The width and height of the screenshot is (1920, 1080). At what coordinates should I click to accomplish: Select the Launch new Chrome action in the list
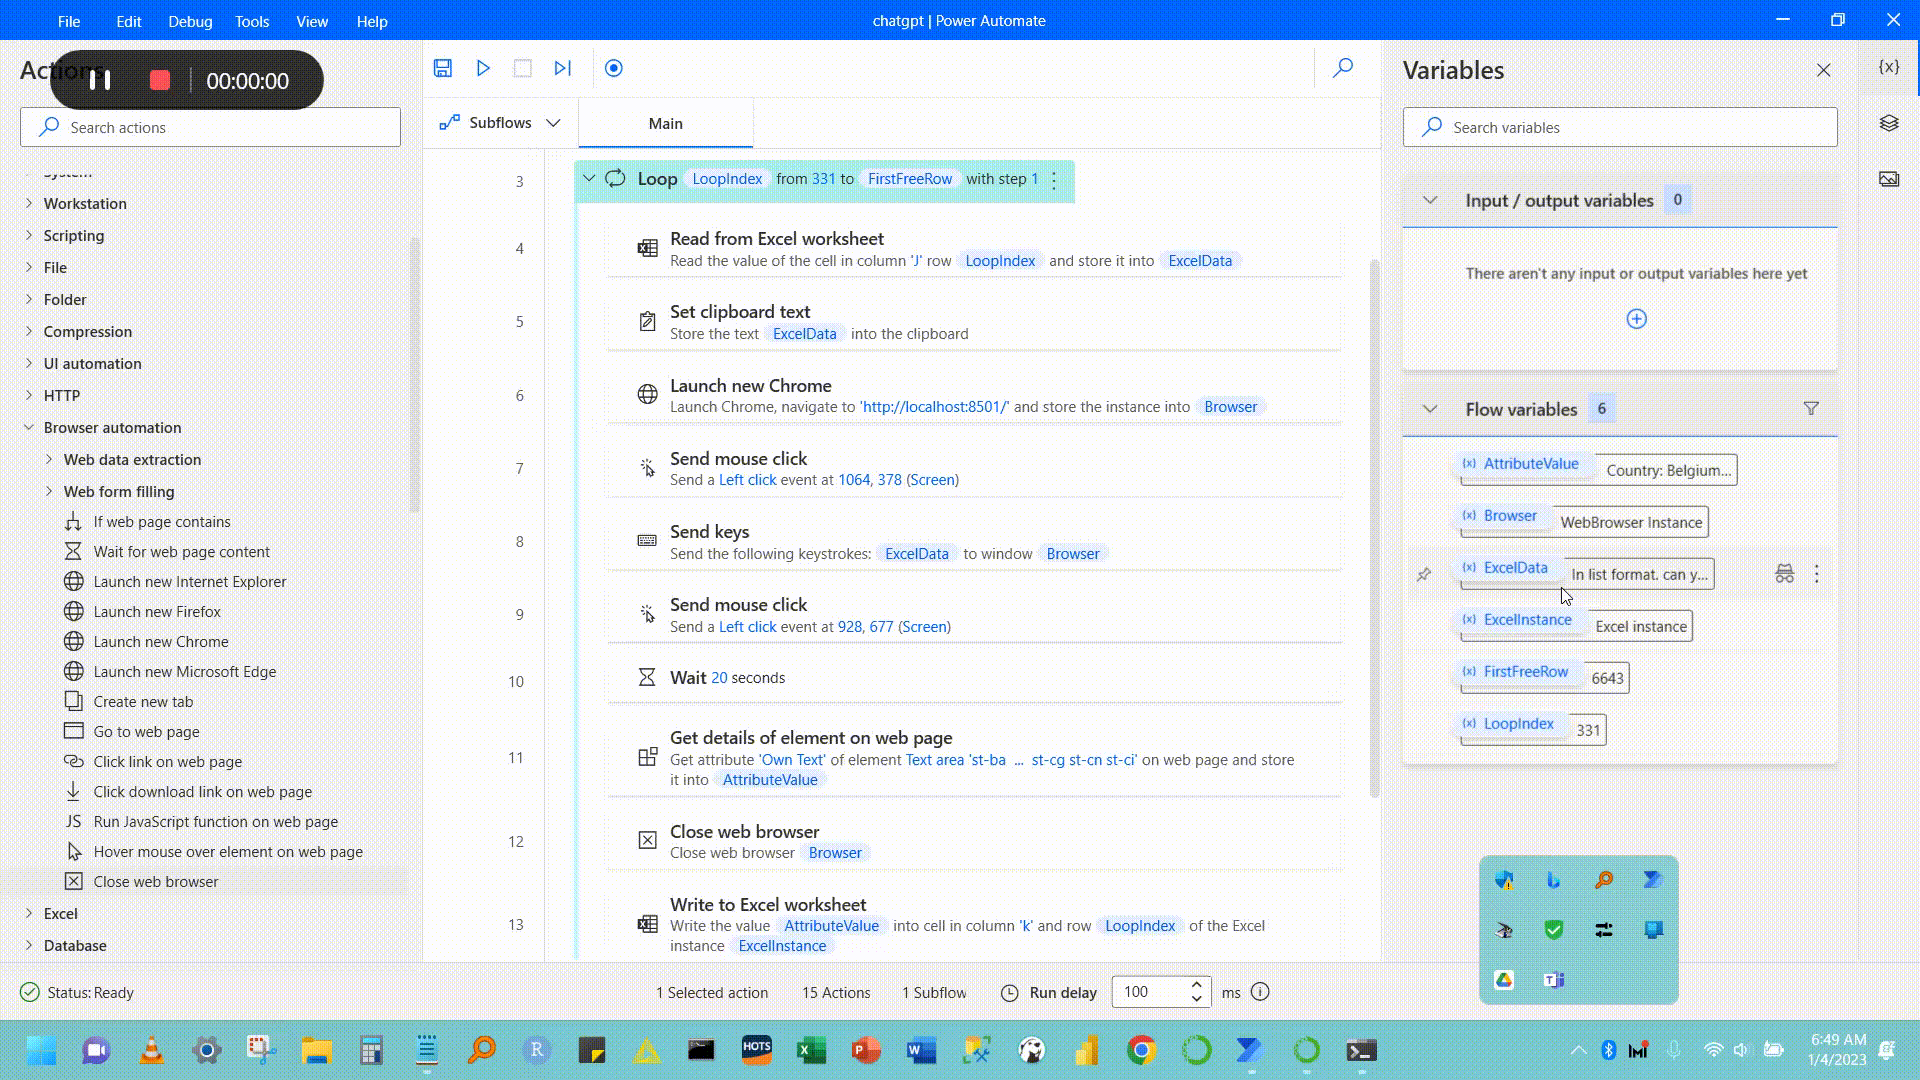(x=160, y=641)
